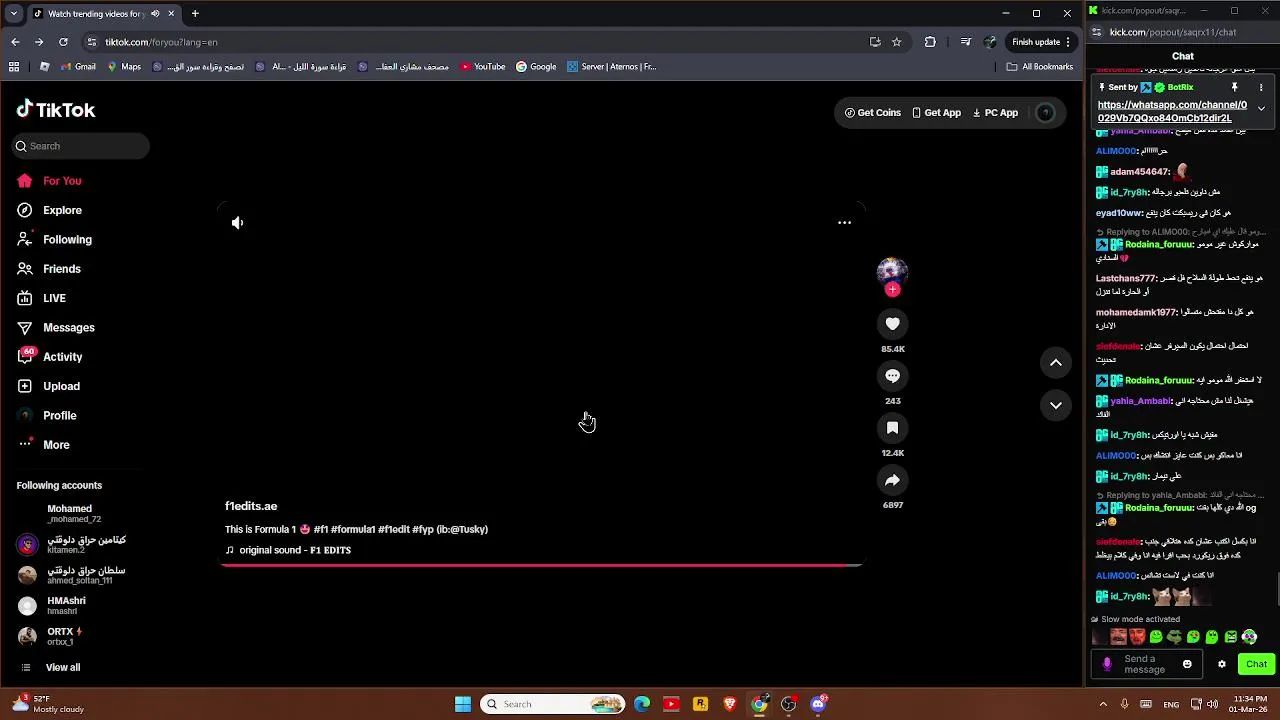Viewport: 1280px width, 720px height.
Task: Open the Chrome tab search dropdown
Action: coord(13,14)
